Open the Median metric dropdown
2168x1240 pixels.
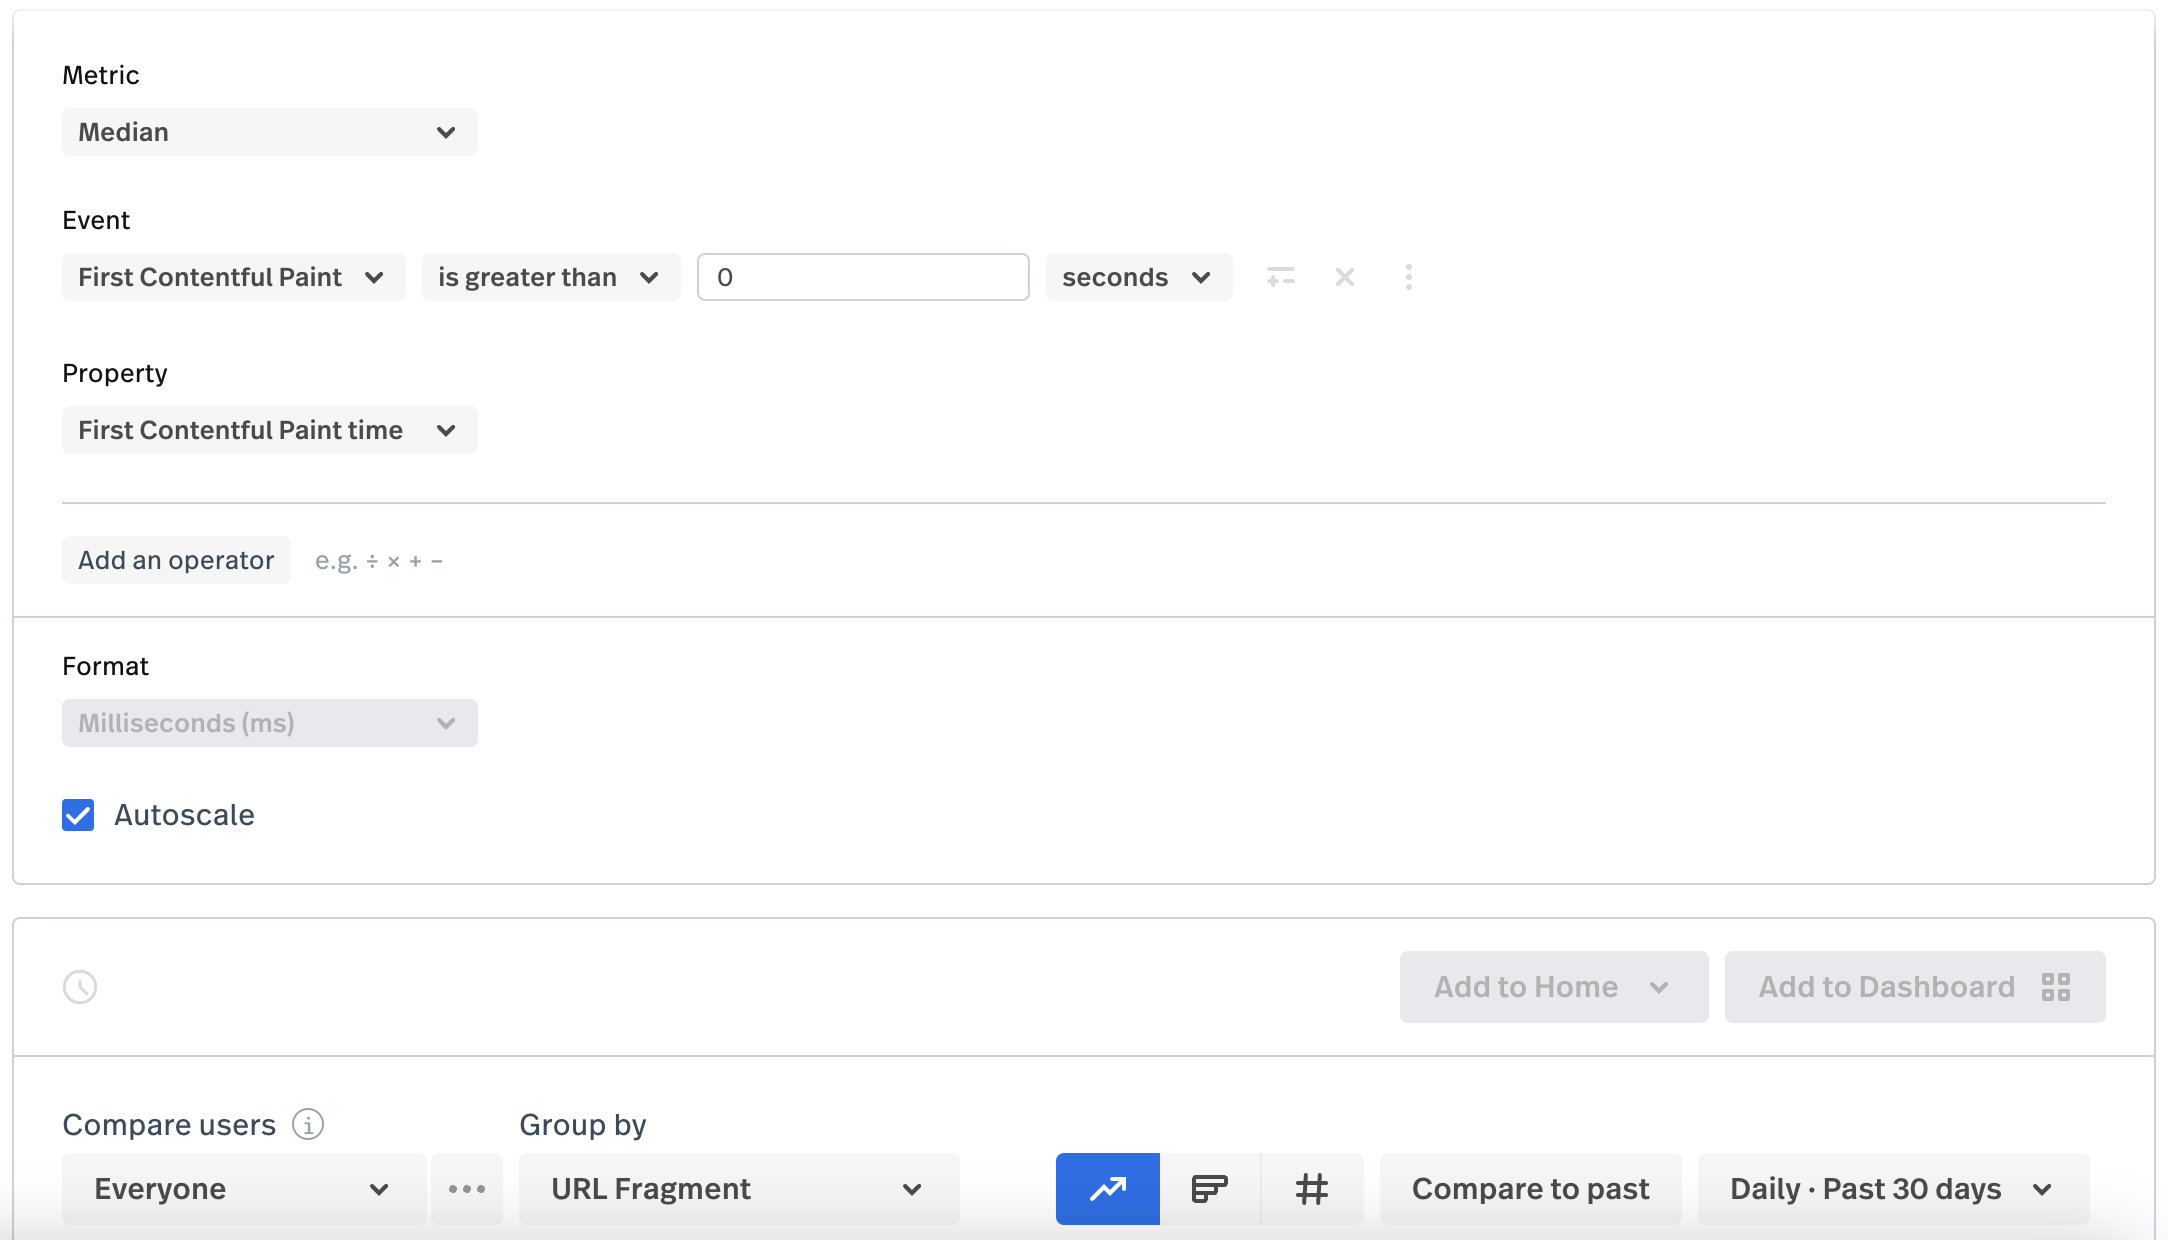[269, 132]
